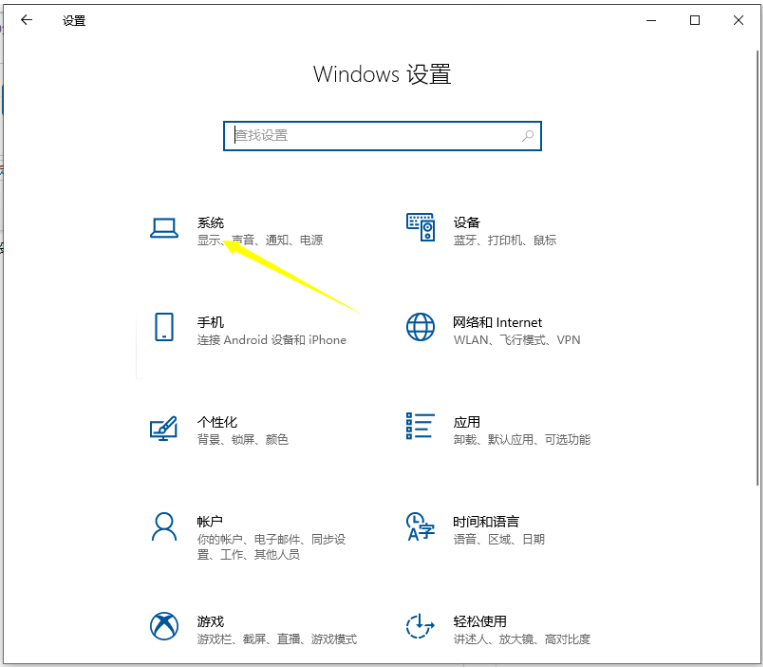
Task: Open the 系统 settings title
Action: 210,223
